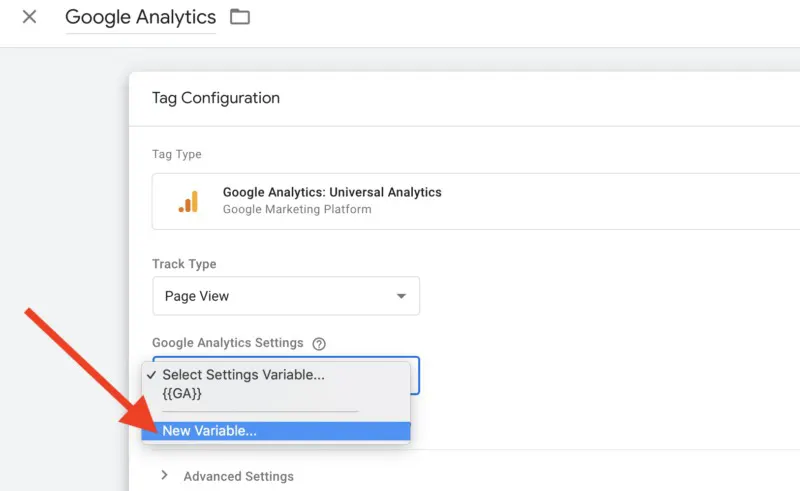Edit the Google Analytics tag name field
The height and width of the screenshot is (491, 800).
click(140, 17)
